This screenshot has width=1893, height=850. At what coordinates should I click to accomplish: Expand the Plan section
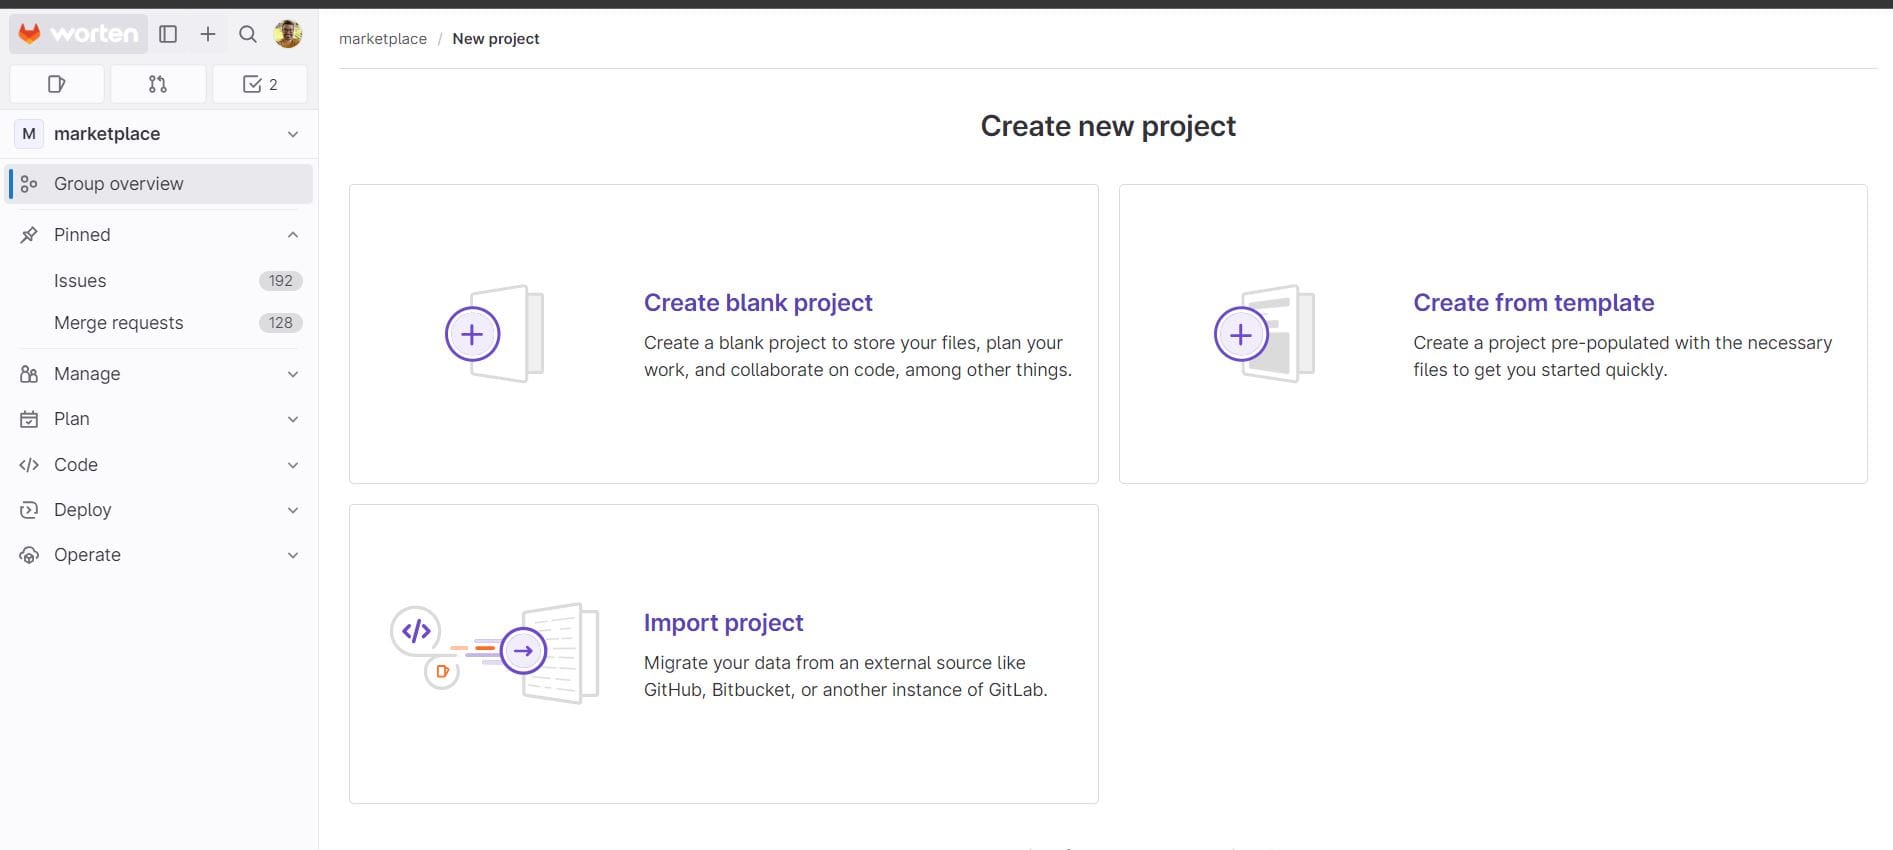click(x=160, y=419)
